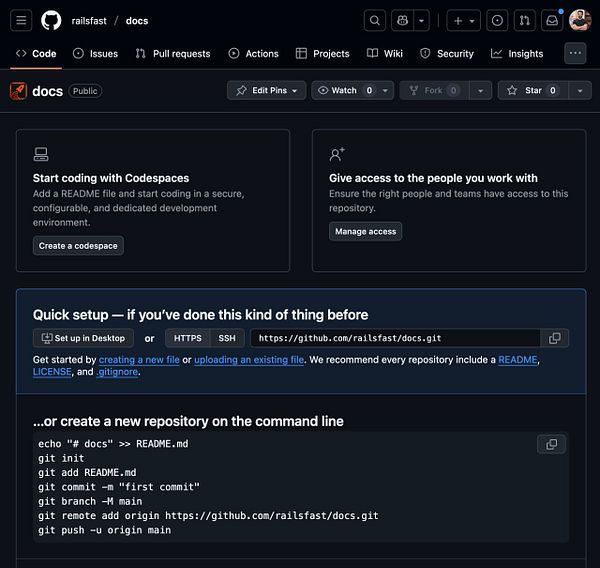600x568 pixels.
Task: Open the hamburger navigation menu
Action: coord(21,20)
